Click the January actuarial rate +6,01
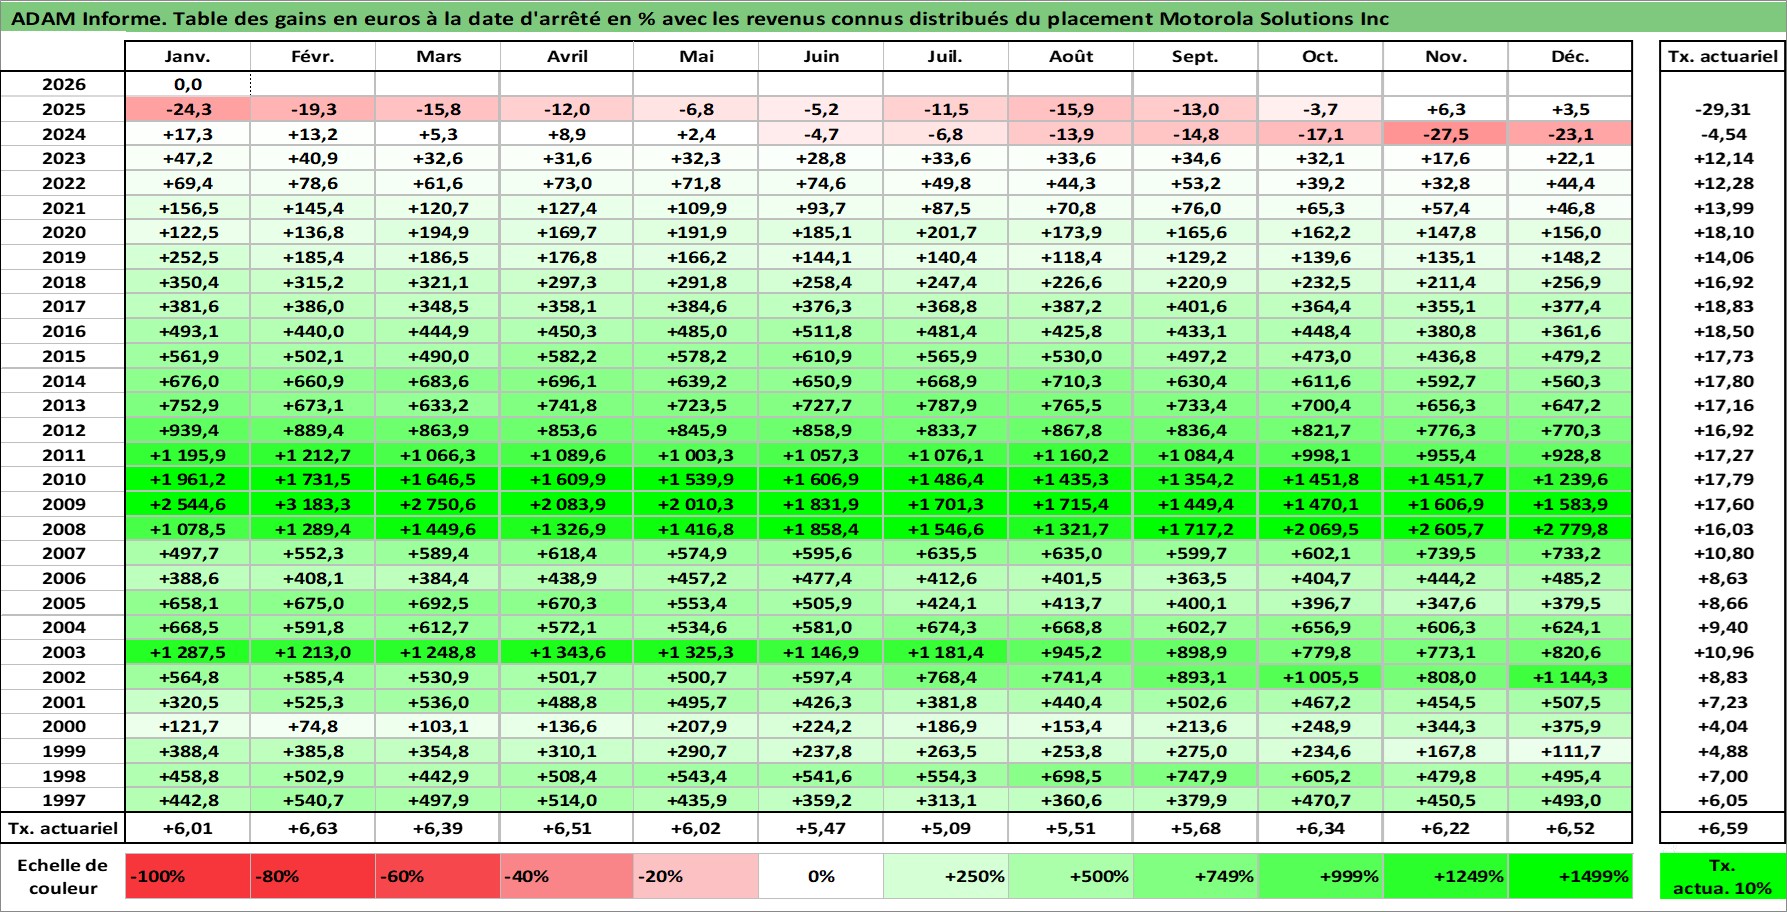Screen dimensions: 1787x912 [188, 828]
